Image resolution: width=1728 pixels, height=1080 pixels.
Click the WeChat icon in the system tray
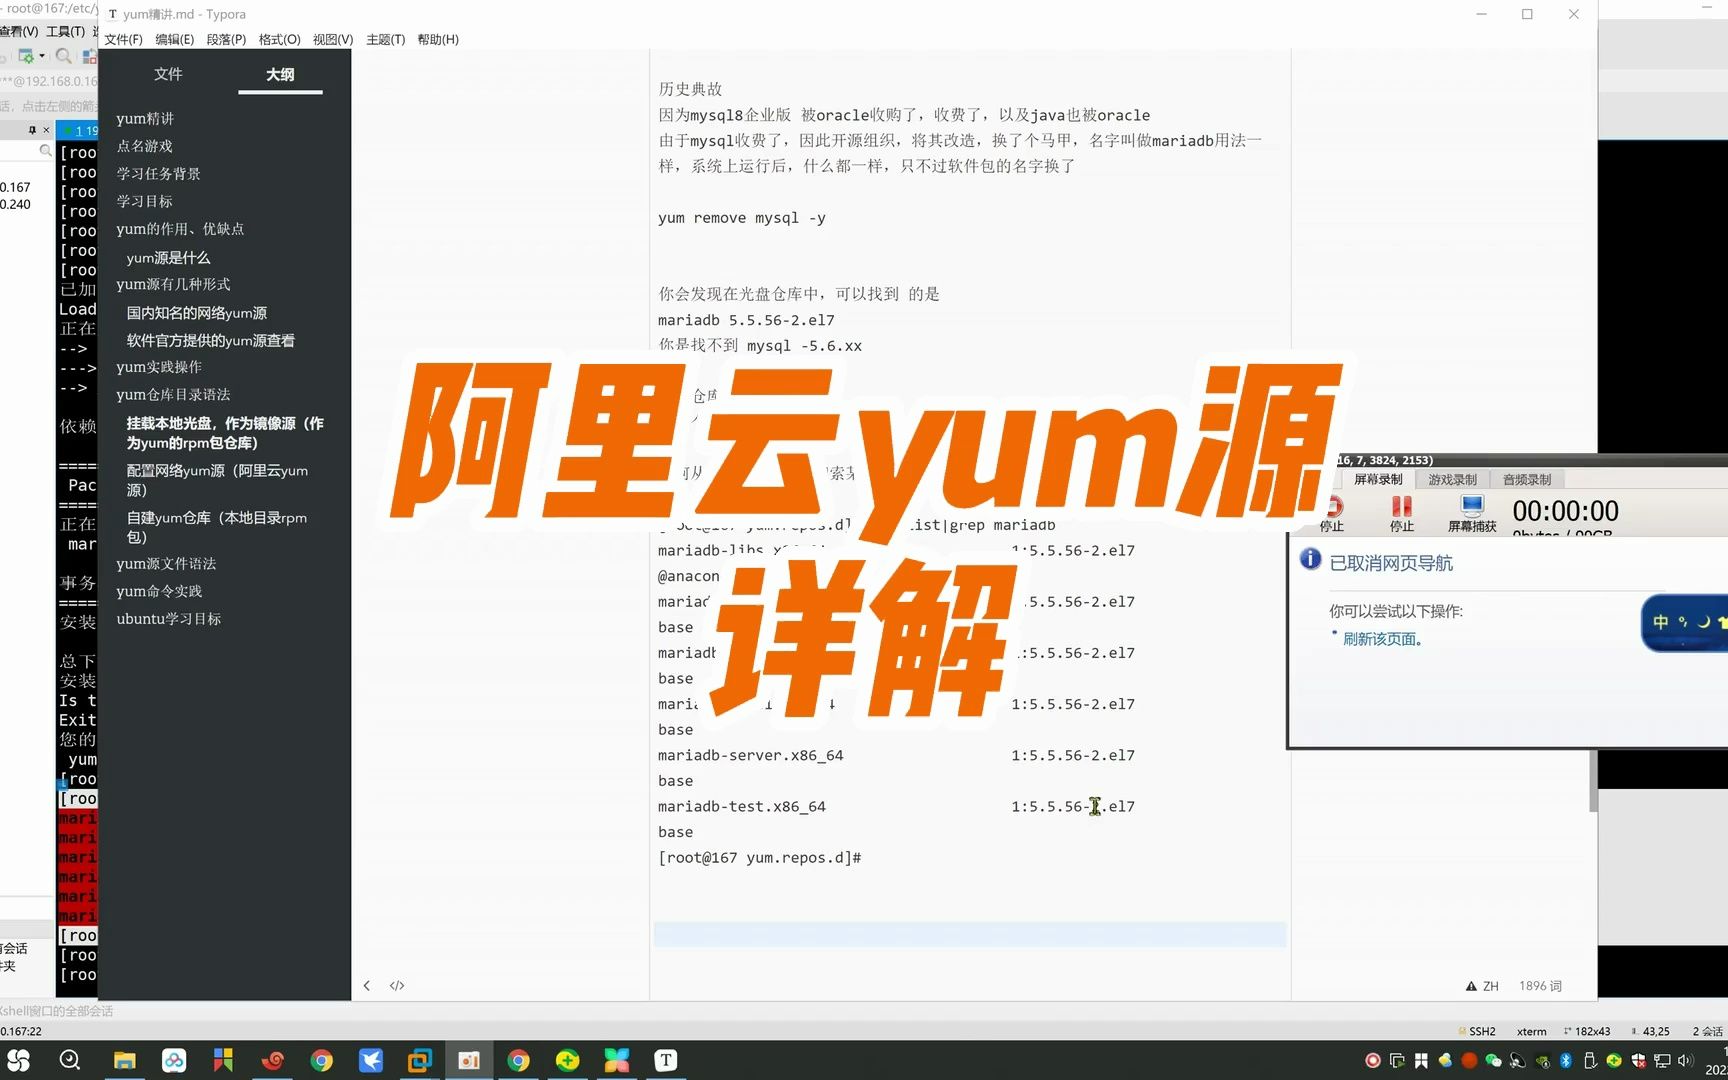[1493, 1061]
